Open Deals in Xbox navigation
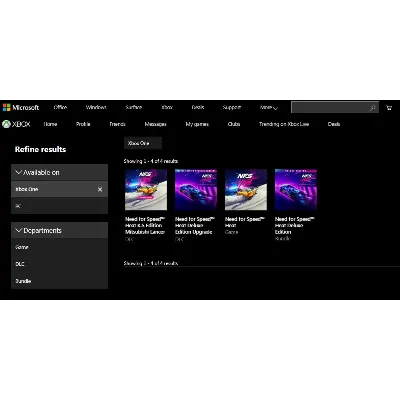 pos(334,124)
